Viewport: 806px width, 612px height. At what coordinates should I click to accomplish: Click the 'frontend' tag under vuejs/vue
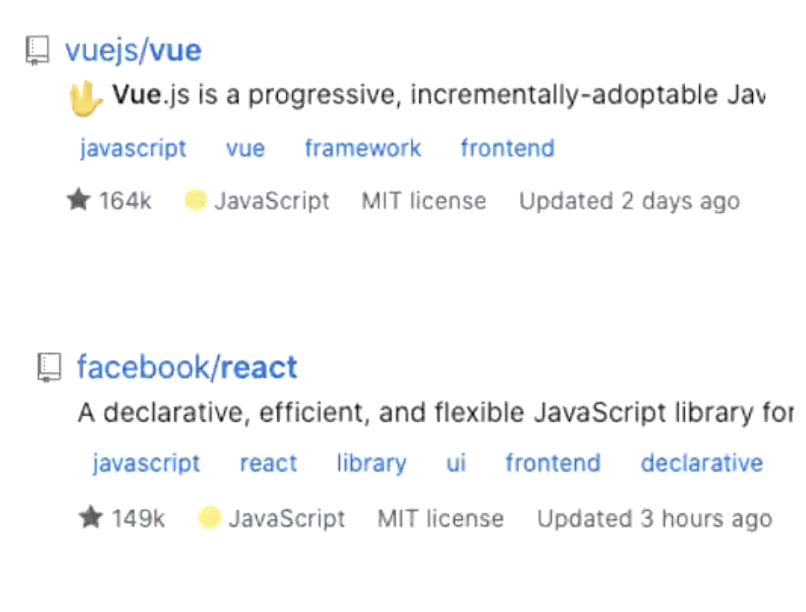click(x=507, y=149)
